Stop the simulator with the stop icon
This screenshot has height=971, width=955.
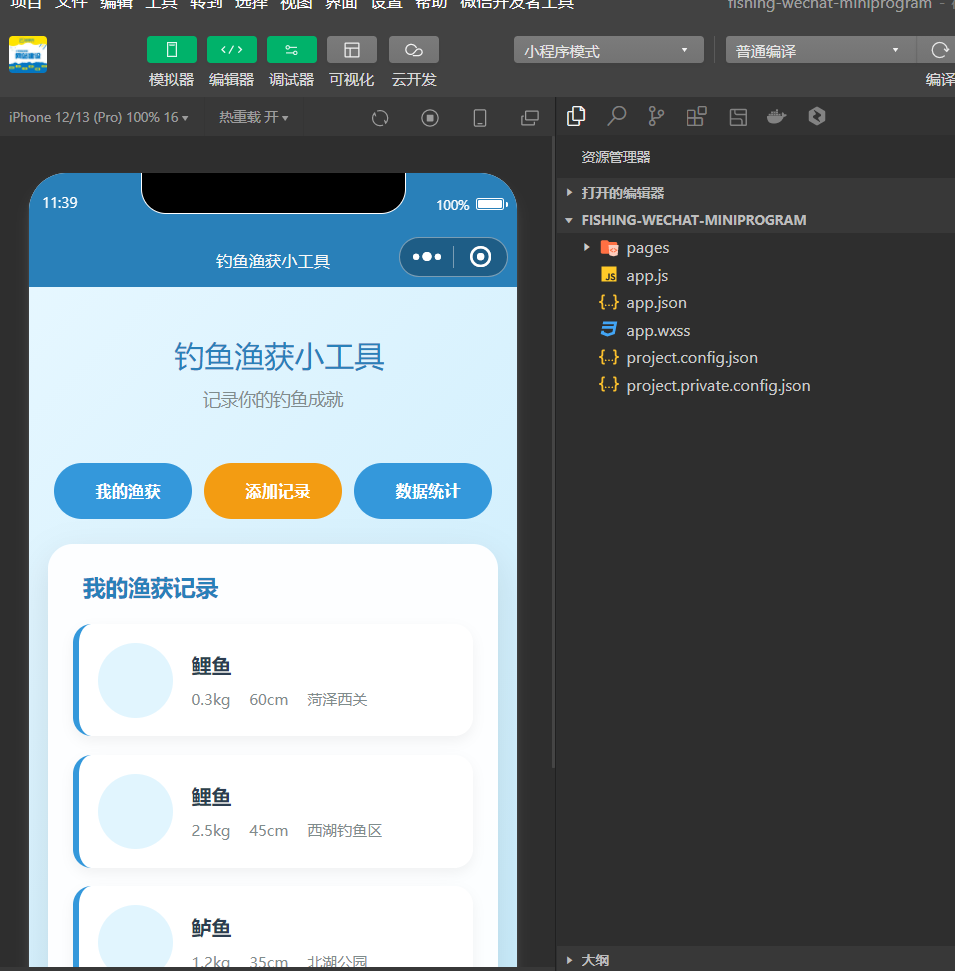click(430, 118)
